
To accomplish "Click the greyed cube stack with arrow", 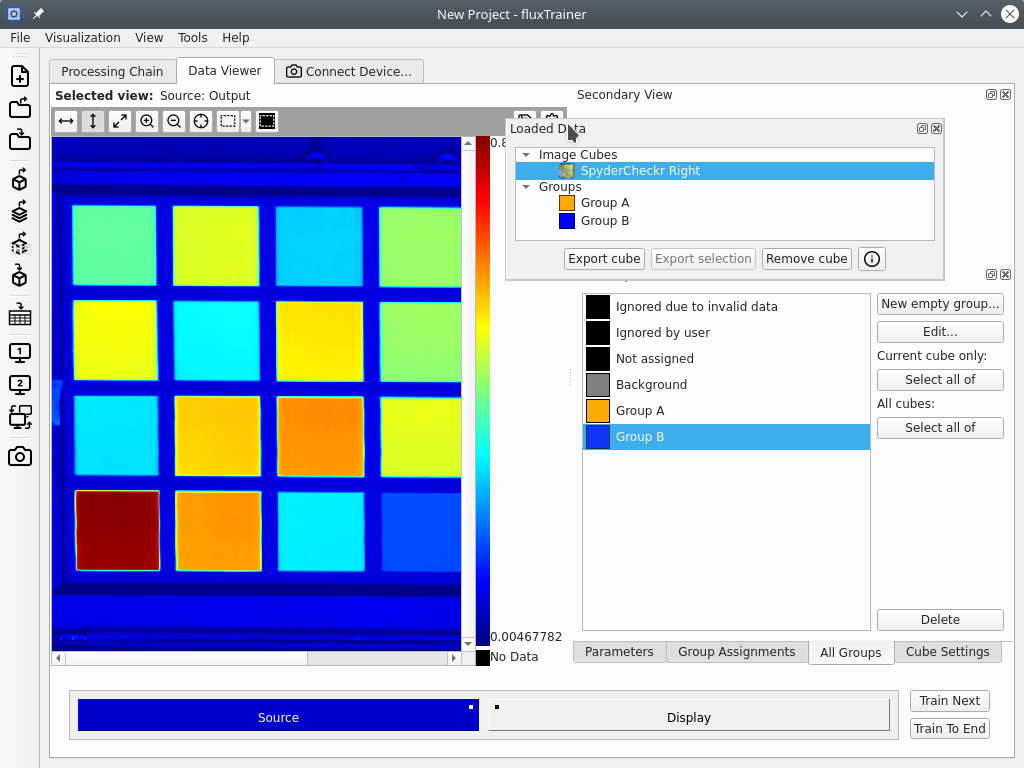I will (x=20, y=244).
